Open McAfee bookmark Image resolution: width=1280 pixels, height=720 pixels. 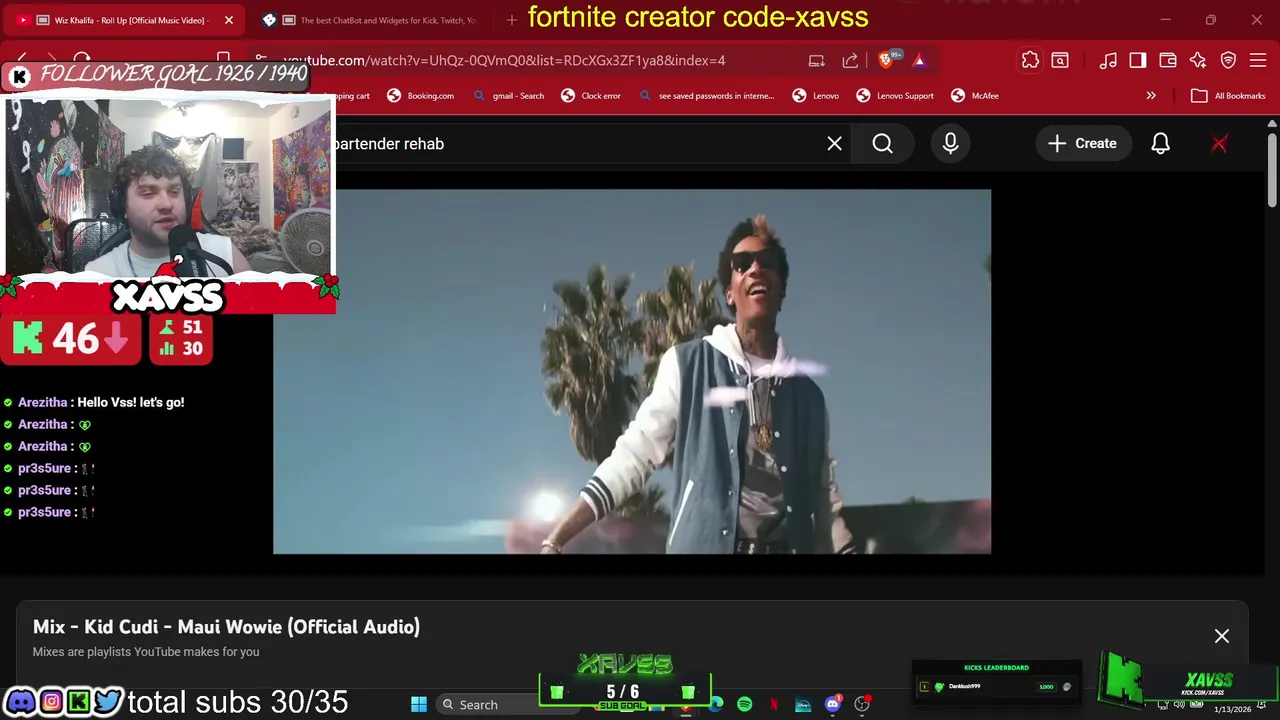pos(975,96)
